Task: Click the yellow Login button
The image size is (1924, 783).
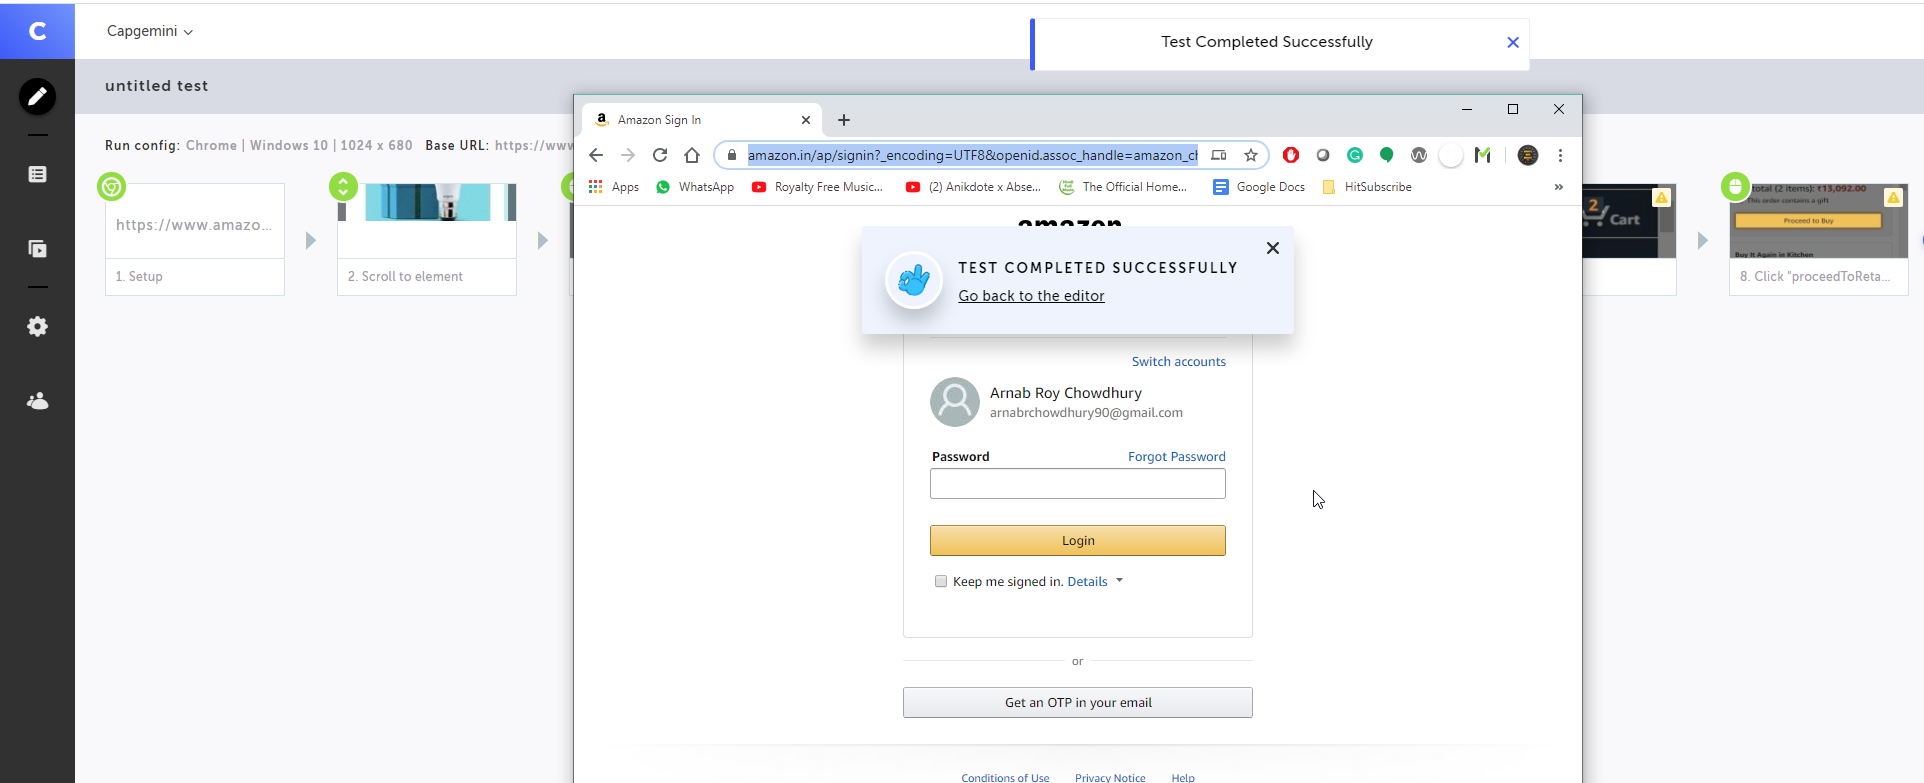Action: (x=1078, y=540)
